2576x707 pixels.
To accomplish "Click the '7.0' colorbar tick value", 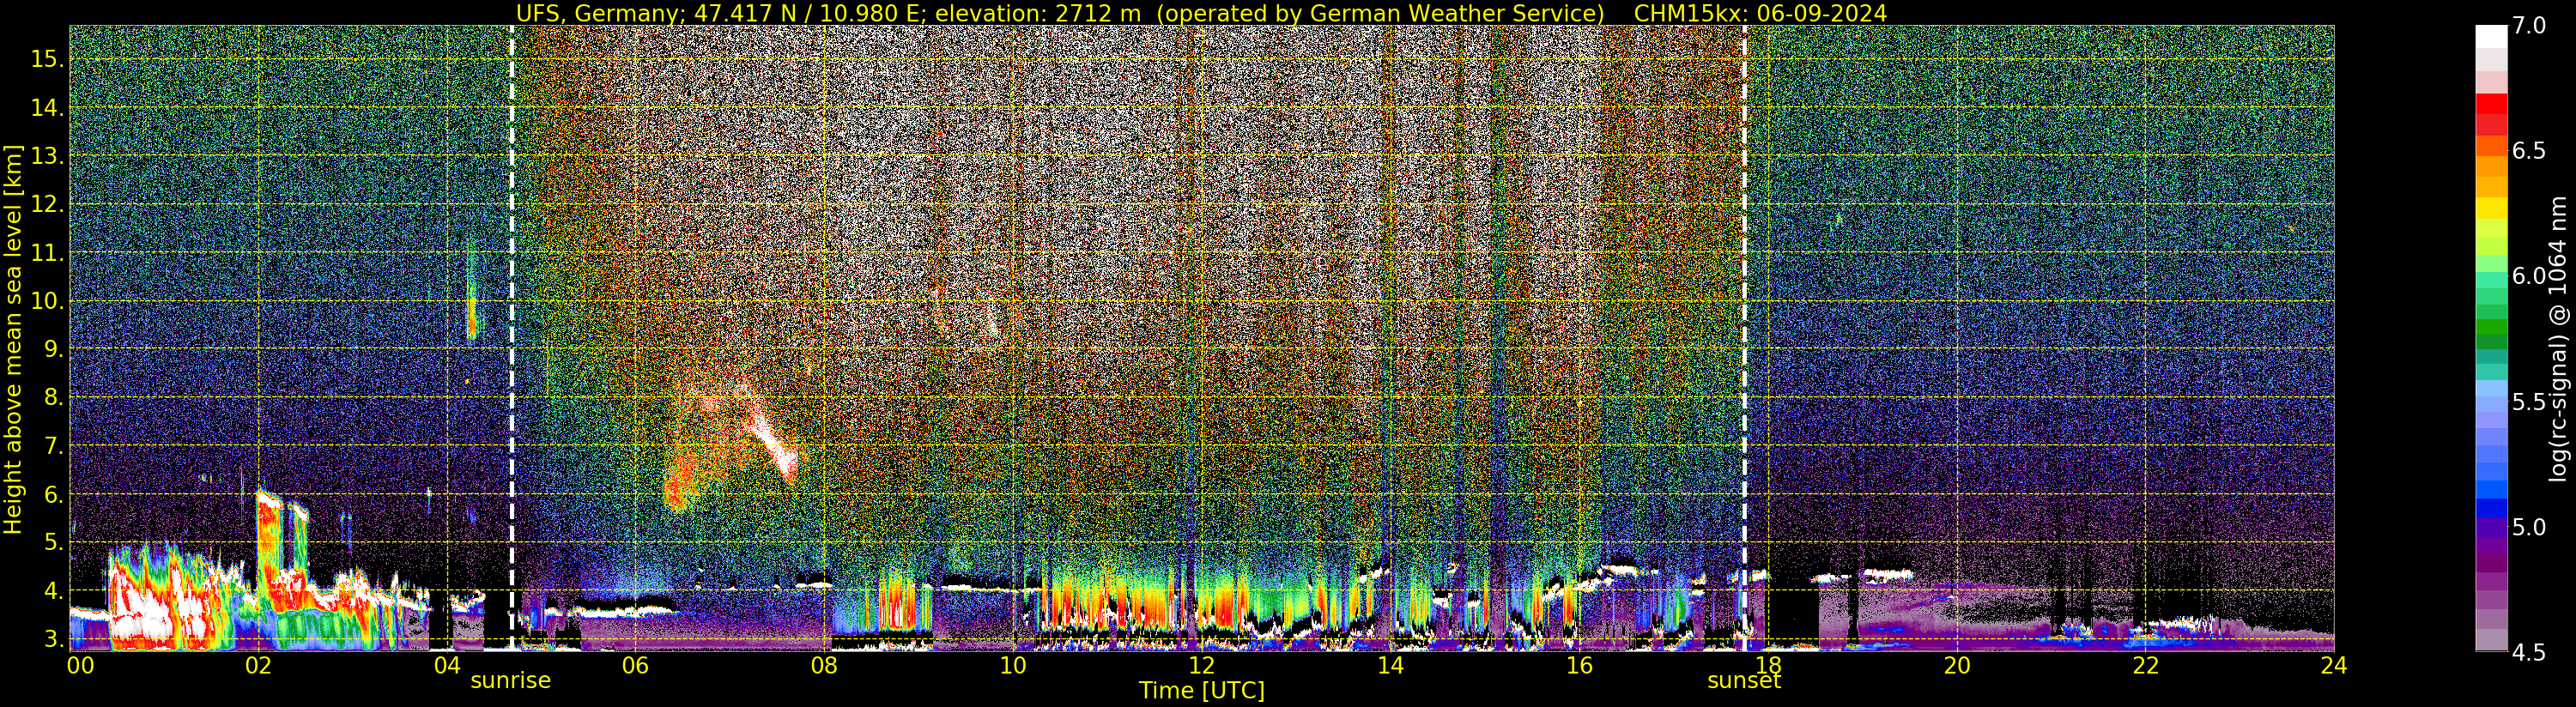I will click(x=2530, y=25).
